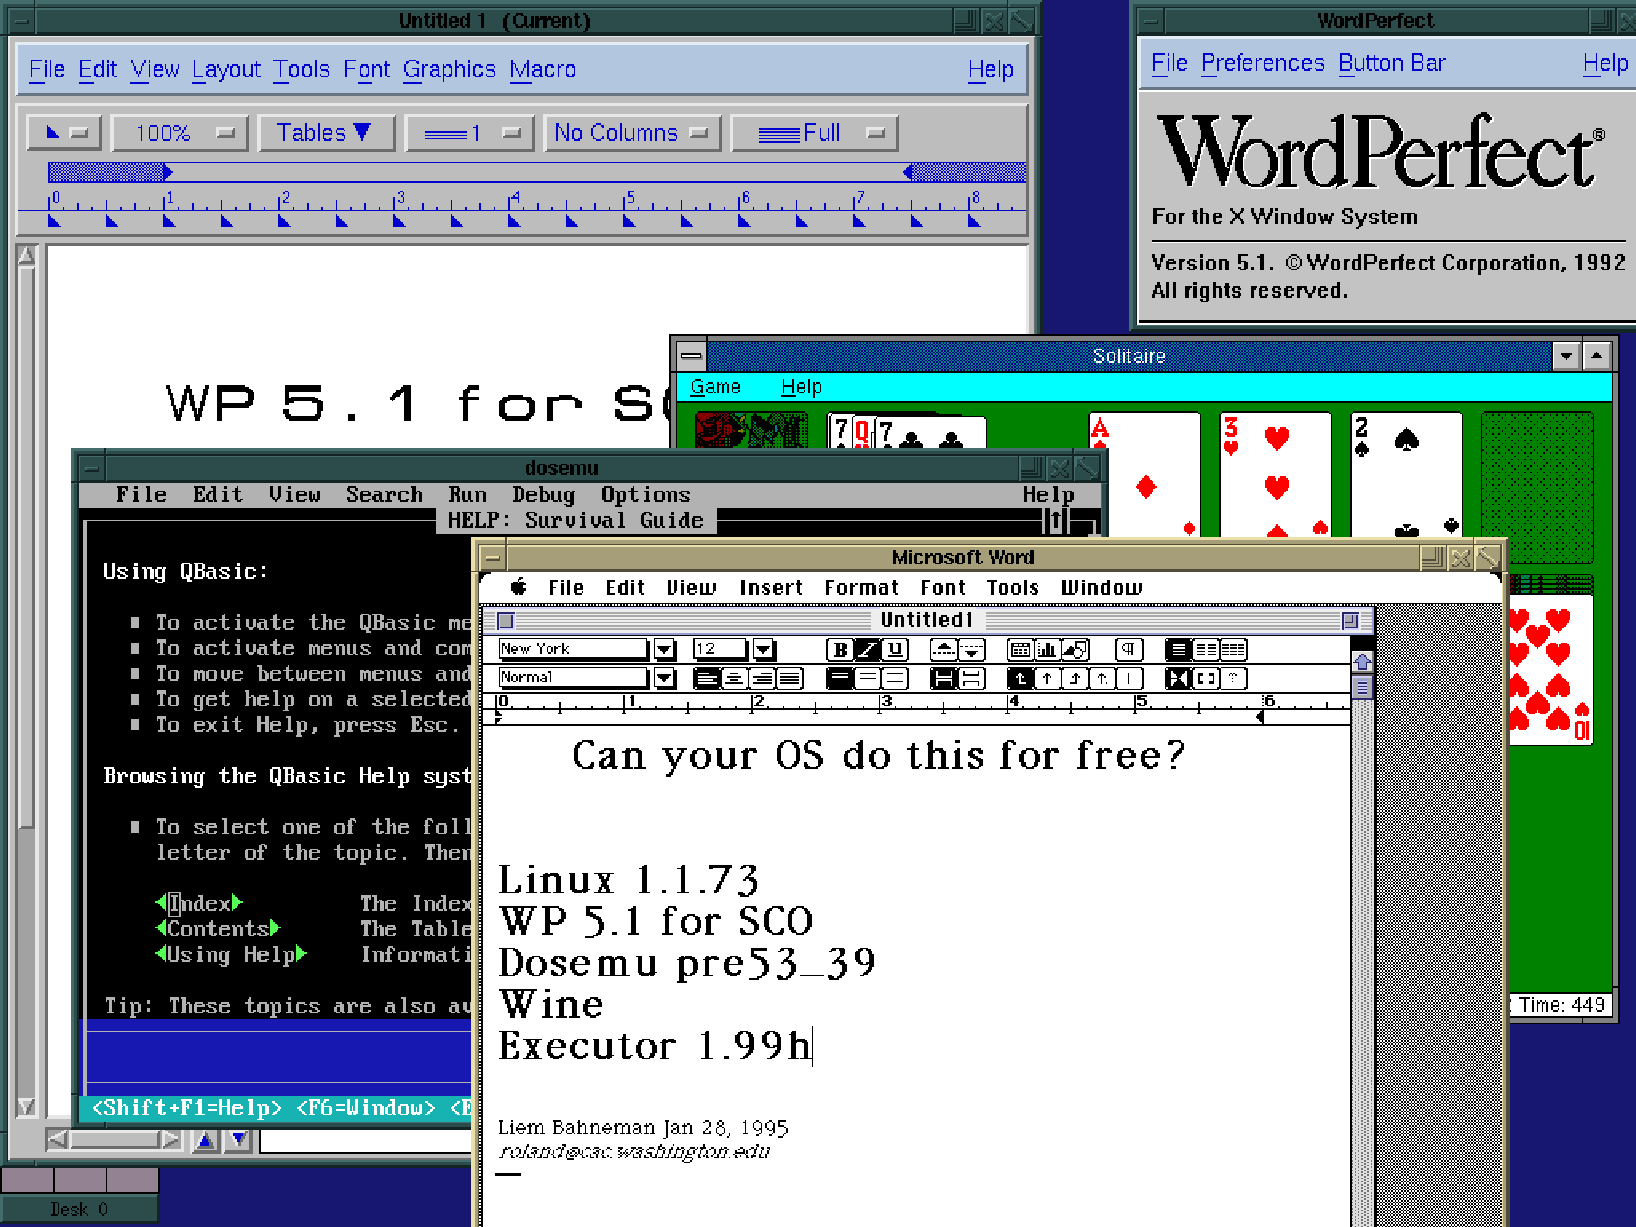Screen dimensions: 1636x1227
Task: Open the Layout menu in WordPerfect document window
Action: pos(226,70)
